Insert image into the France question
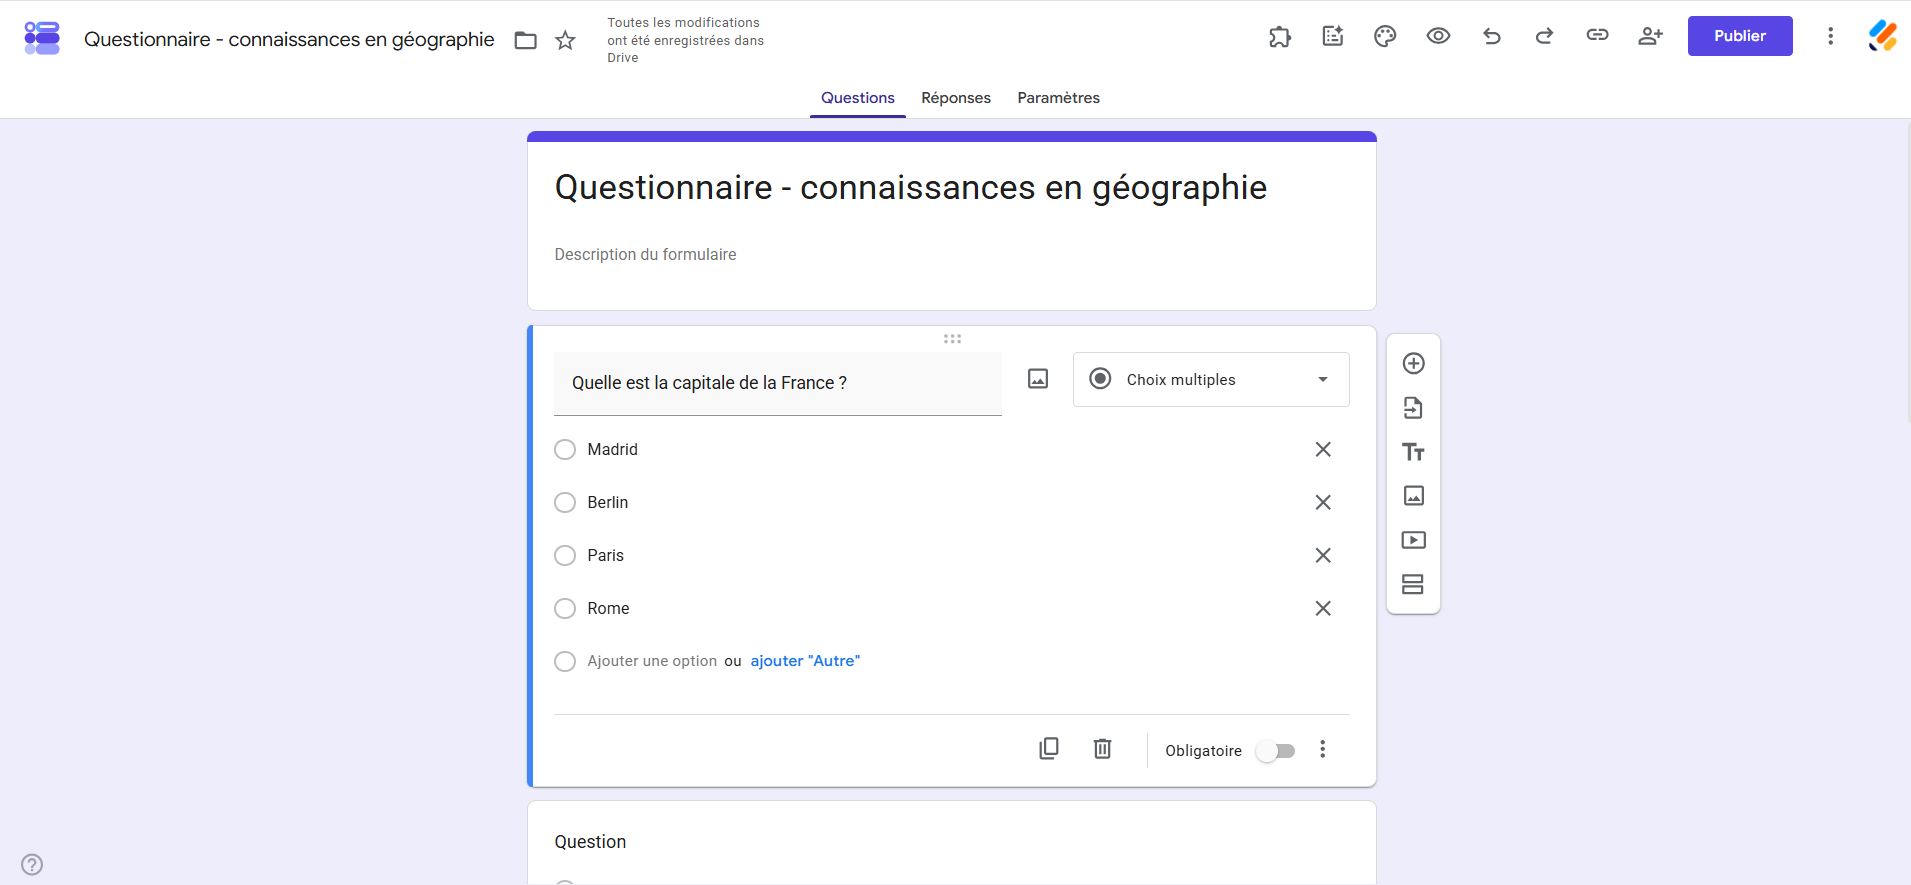1911x885 pixels. [x=1038, y=379]
